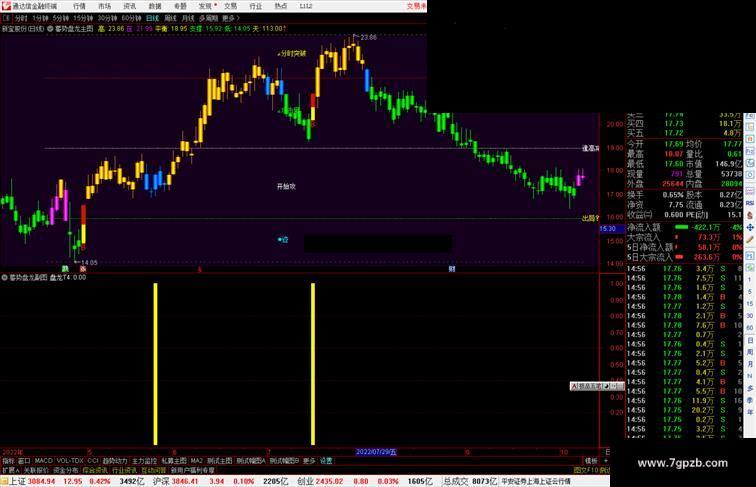This screenshot has width=756, height=487.
Task: Open the 模板 template button
Action: click(x=591, y=461)
